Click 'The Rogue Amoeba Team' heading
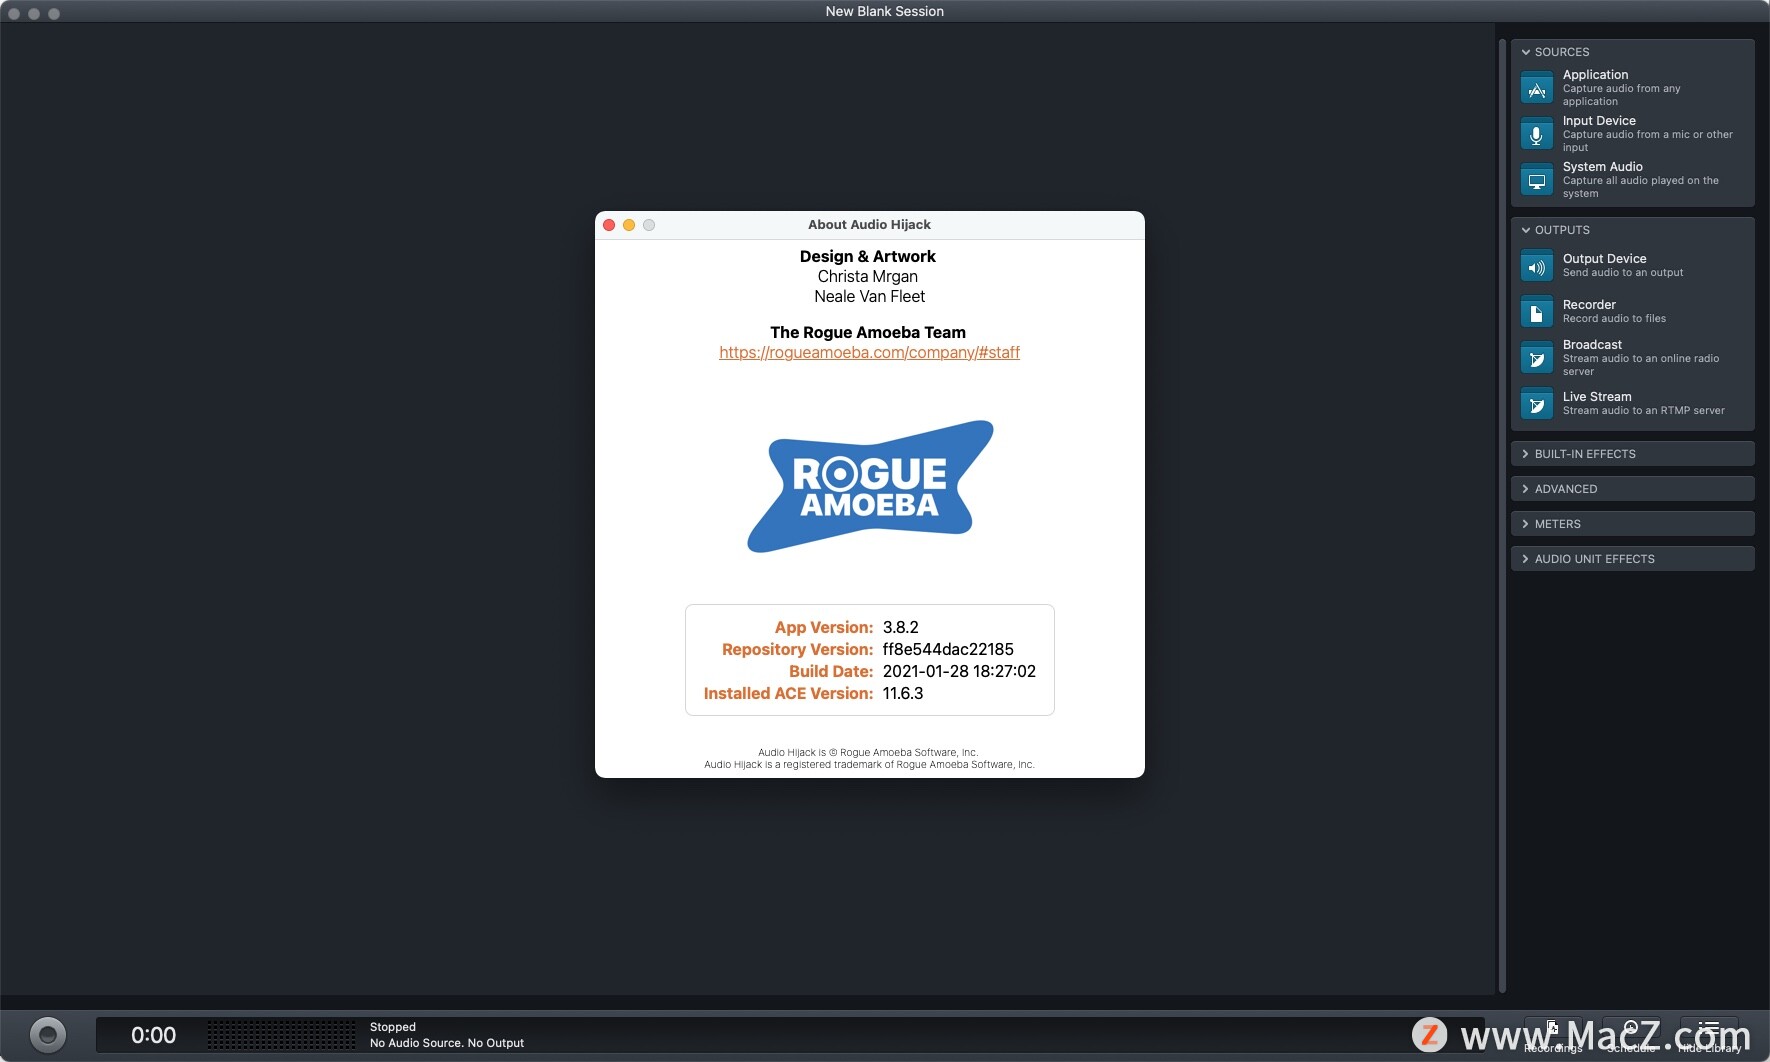The width and height of the screenshot is (1770, 1062). [x=868, y=332]
